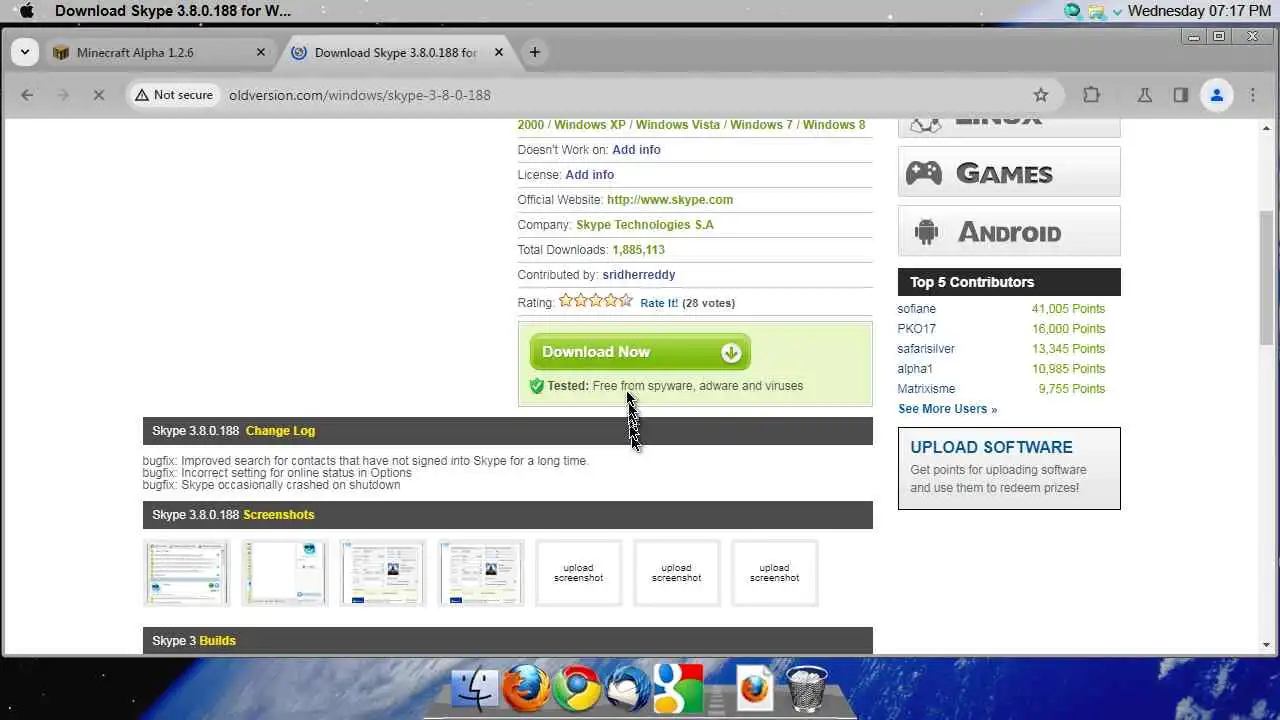Viewport: 1280px width, 720px height.
Task: Click the last upload screenshot box
Action: tap(774, 573)
